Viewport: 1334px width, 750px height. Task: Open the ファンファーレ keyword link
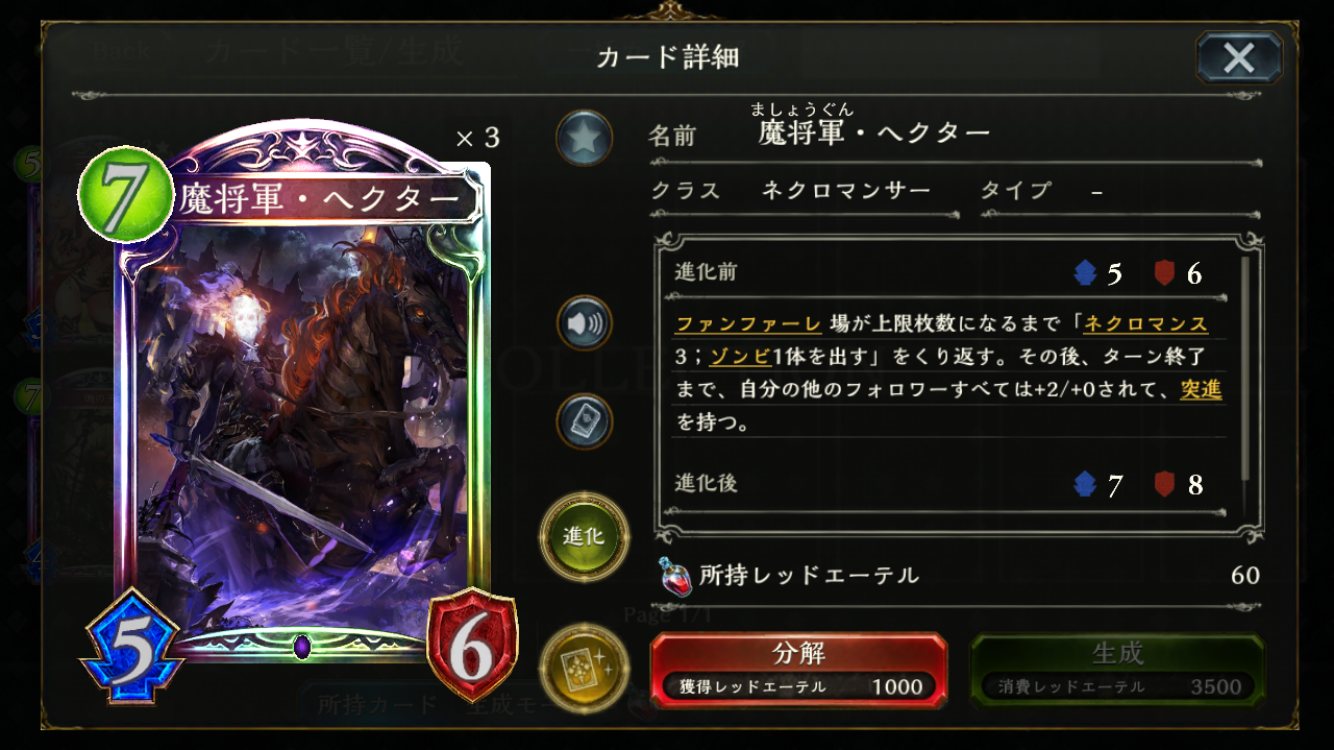click(748, 324)
